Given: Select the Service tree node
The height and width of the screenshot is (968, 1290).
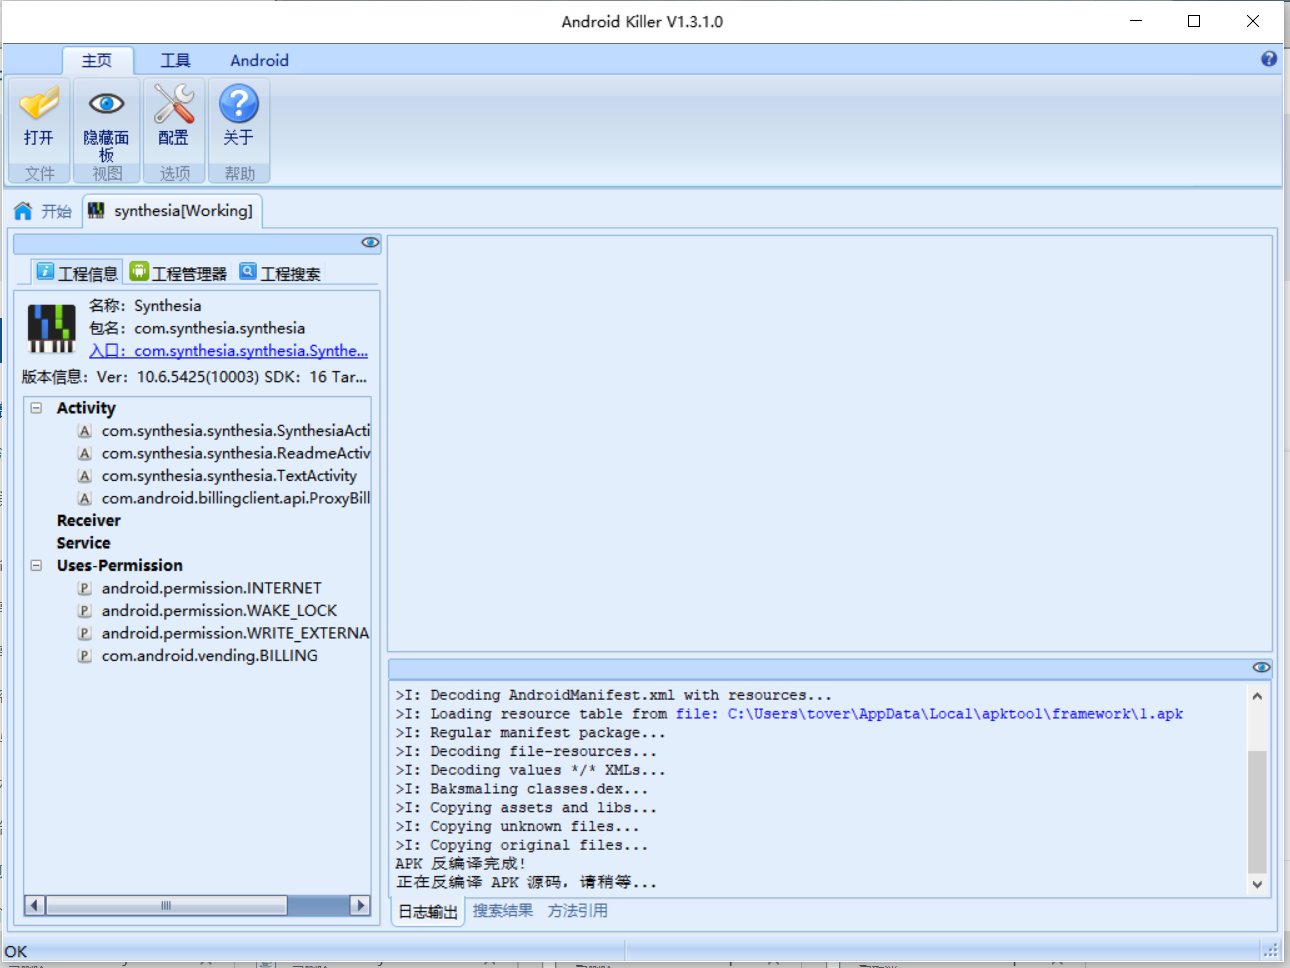Looking at the screenshot, I should point(84,544).
